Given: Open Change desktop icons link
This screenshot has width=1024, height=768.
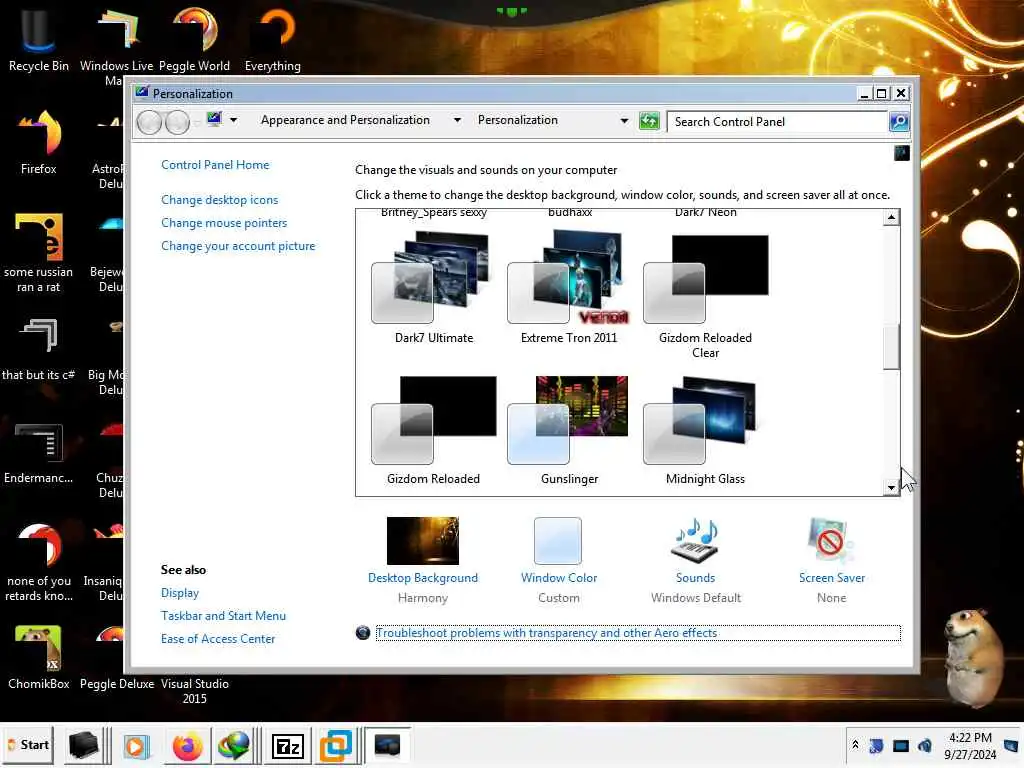Looking at the screenshot, I should point(219,200).
